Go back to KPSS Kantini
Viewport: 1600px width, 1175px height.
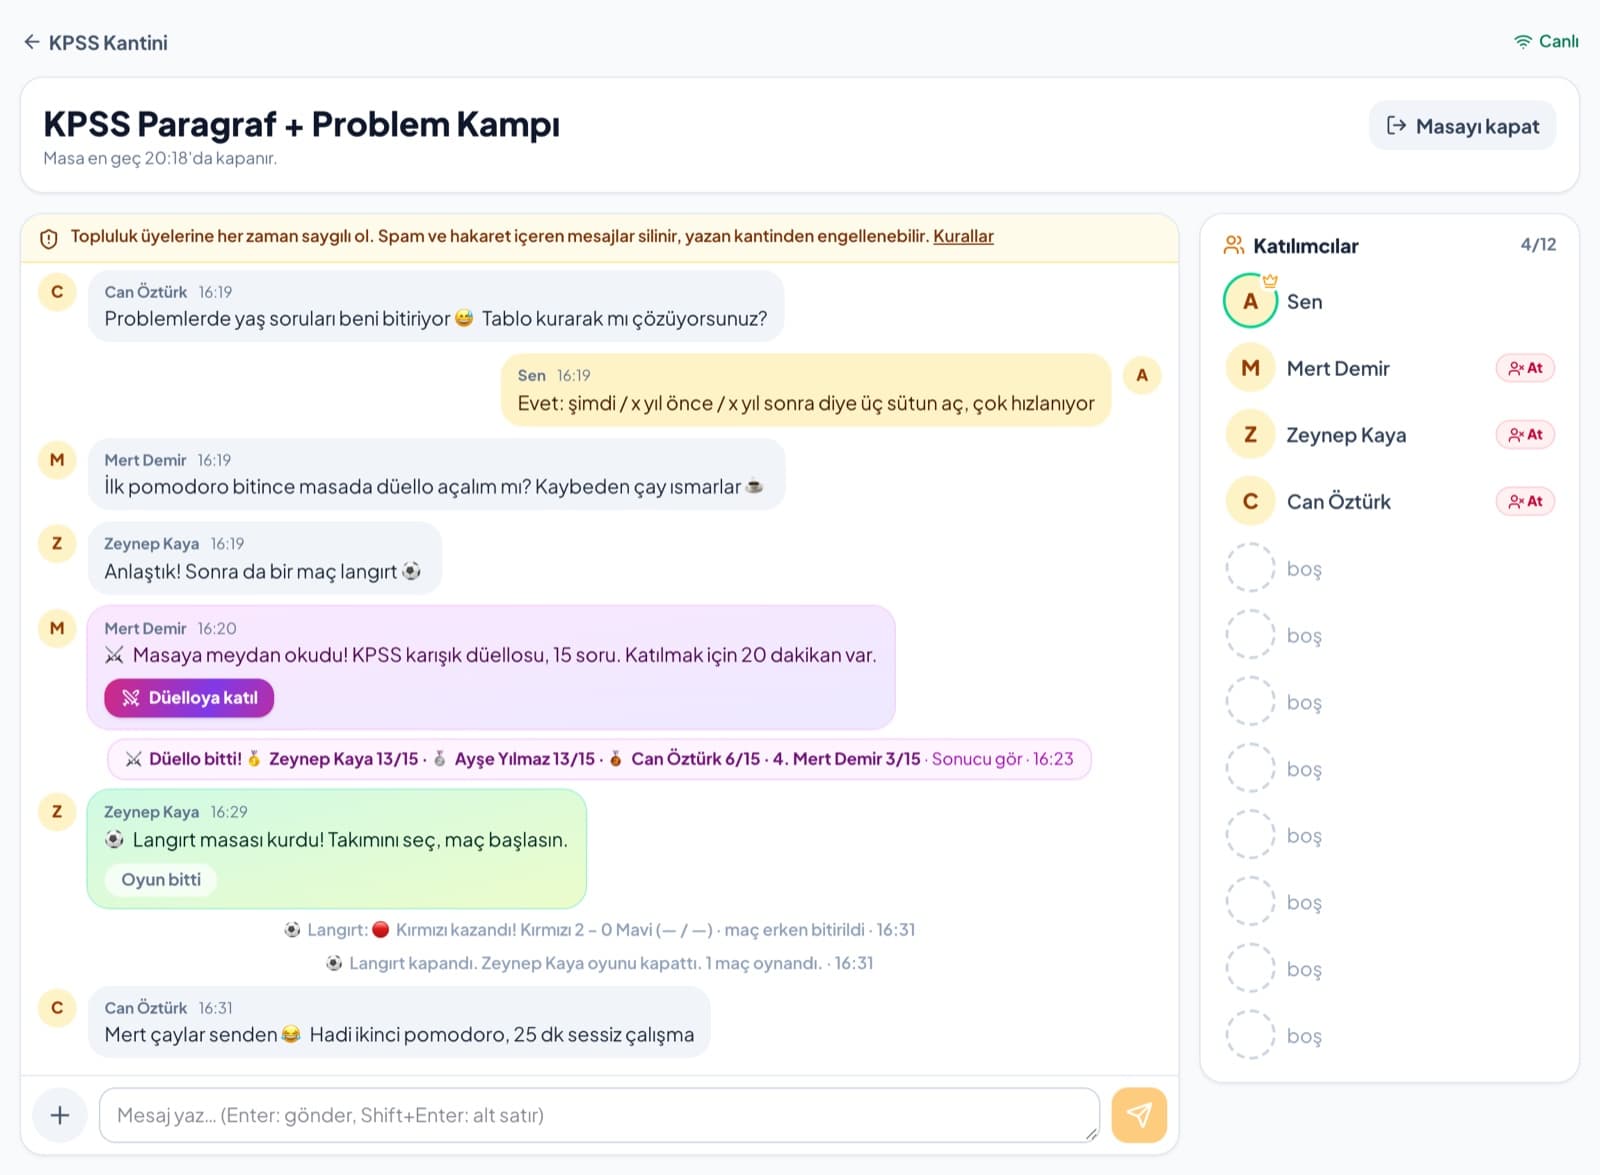95,42
